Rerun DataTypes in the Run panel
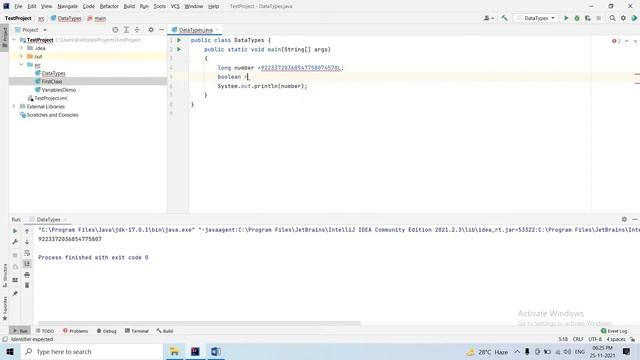 pyautogui.click(x=15, y=231)
